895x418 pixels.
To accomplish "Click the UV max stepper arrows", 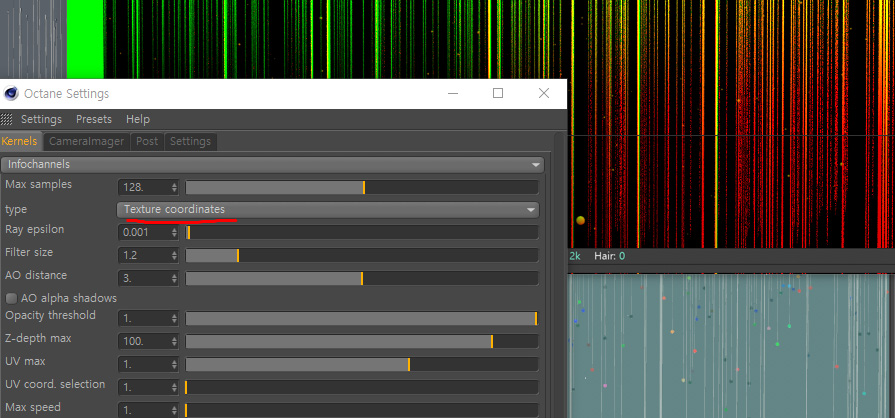I will [174, 364].
